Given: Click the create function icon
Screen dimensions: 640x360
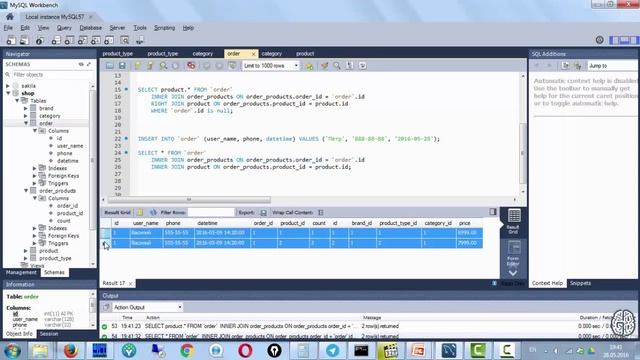Looking at the screenshot, I should click(109, 40).
